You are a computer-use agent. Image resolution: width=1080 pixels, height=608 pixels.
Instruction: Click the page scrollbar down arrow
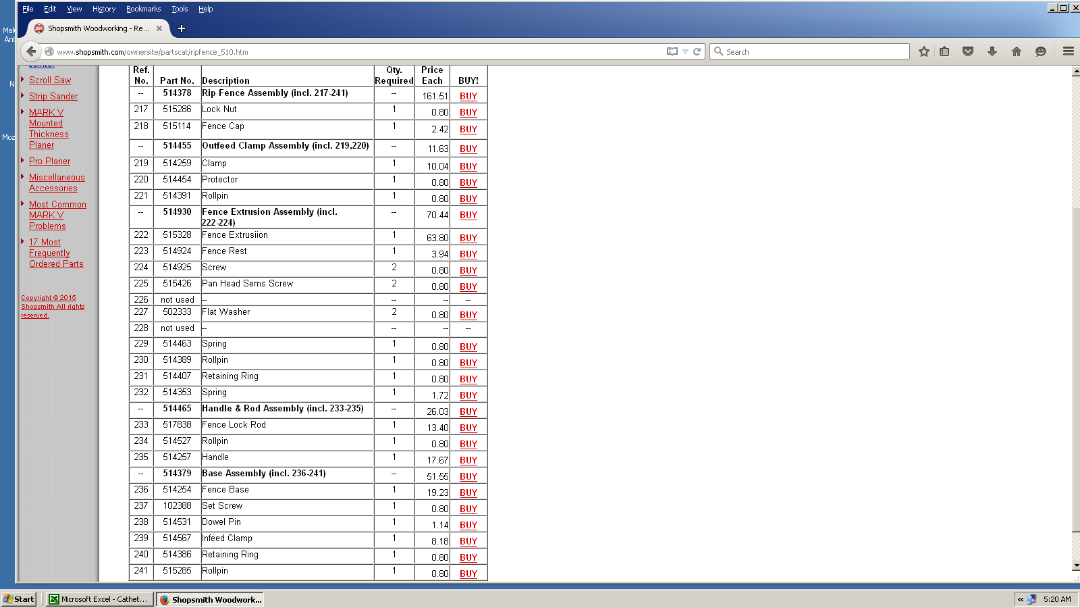coord(1076,565)
